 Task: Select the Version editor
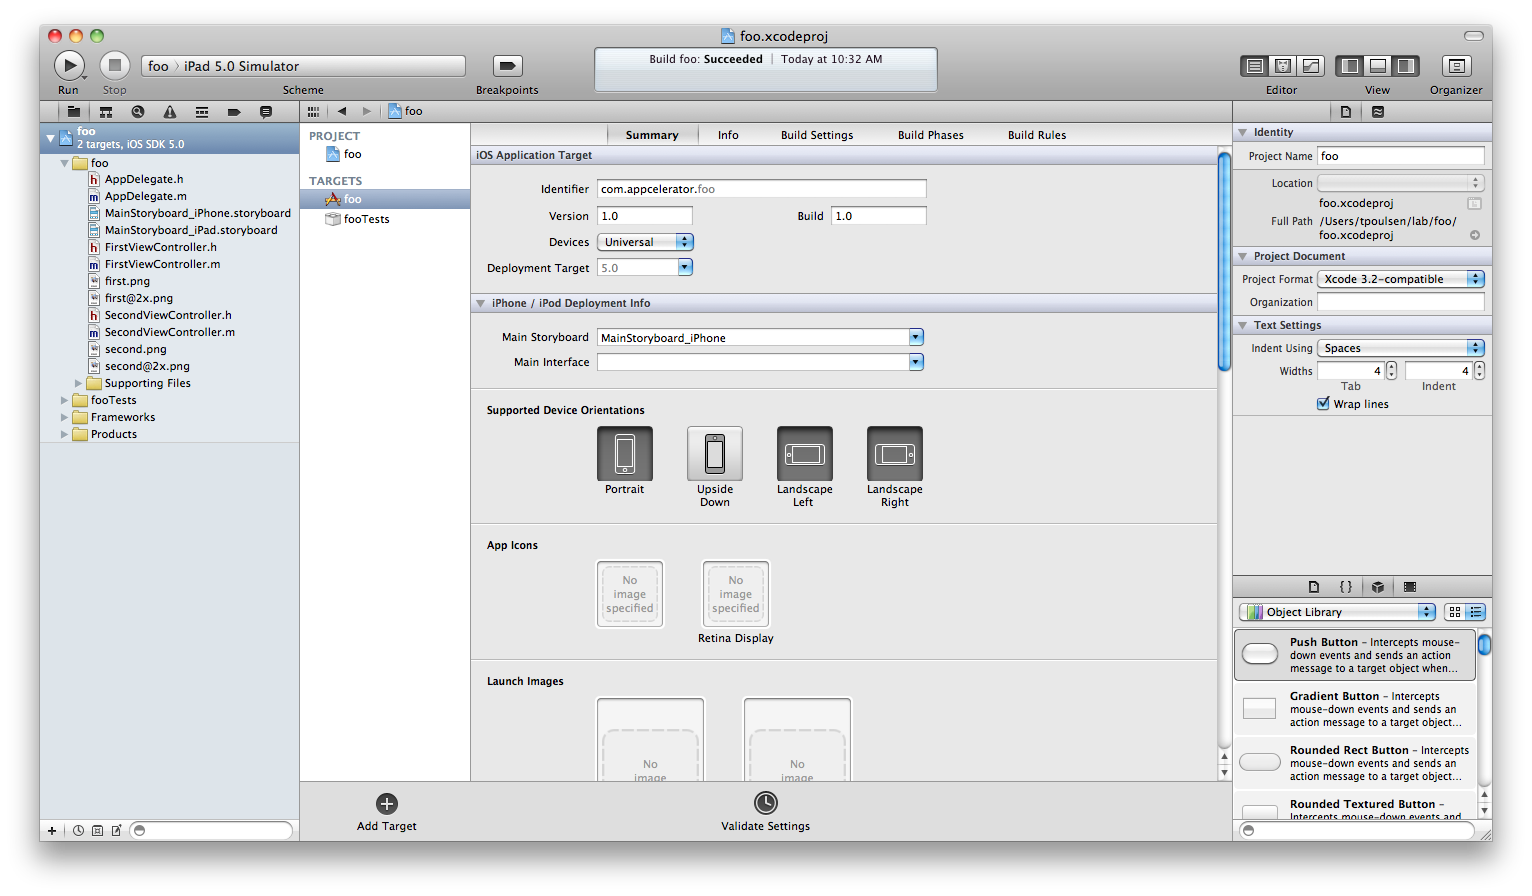tap(1311, 66)
